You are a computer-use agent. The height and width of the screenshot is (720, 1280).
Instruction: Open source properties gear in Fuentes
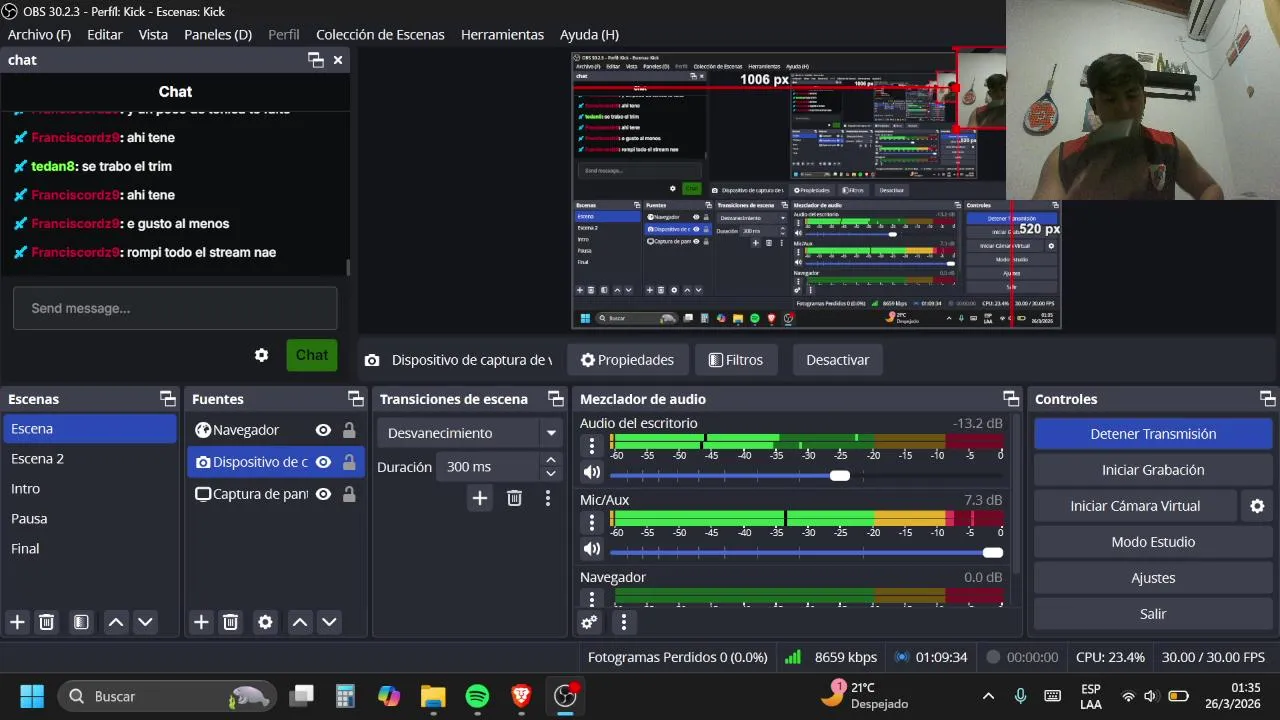point(265,622)
